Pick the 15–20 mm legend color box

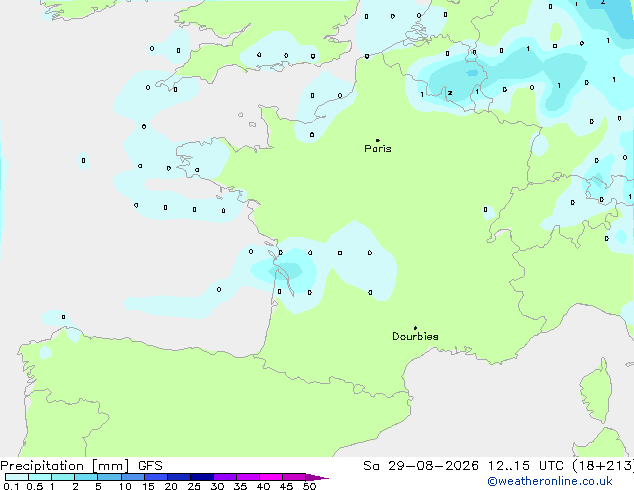coord(155,477)
